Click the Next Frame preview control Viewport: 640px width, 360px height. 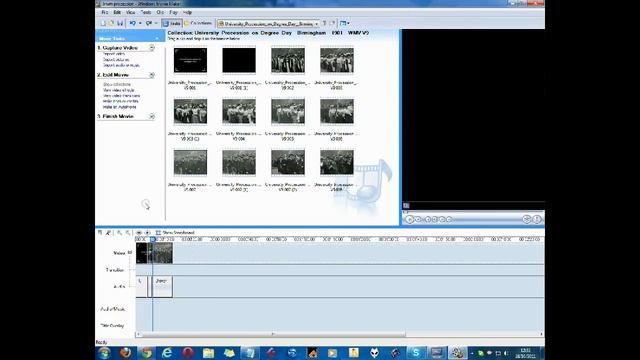coord(442,220)
